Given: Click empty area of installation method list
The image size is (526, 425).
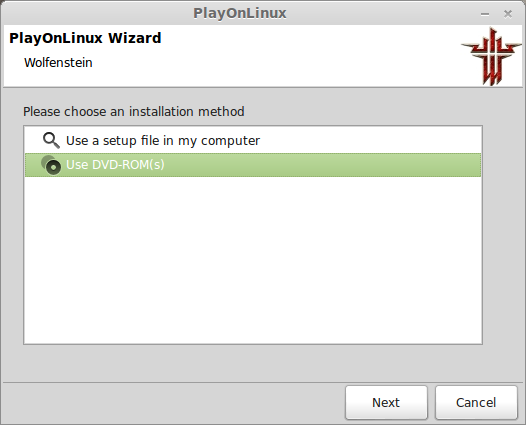Looking at the screenshot, I should click(253, 260).
